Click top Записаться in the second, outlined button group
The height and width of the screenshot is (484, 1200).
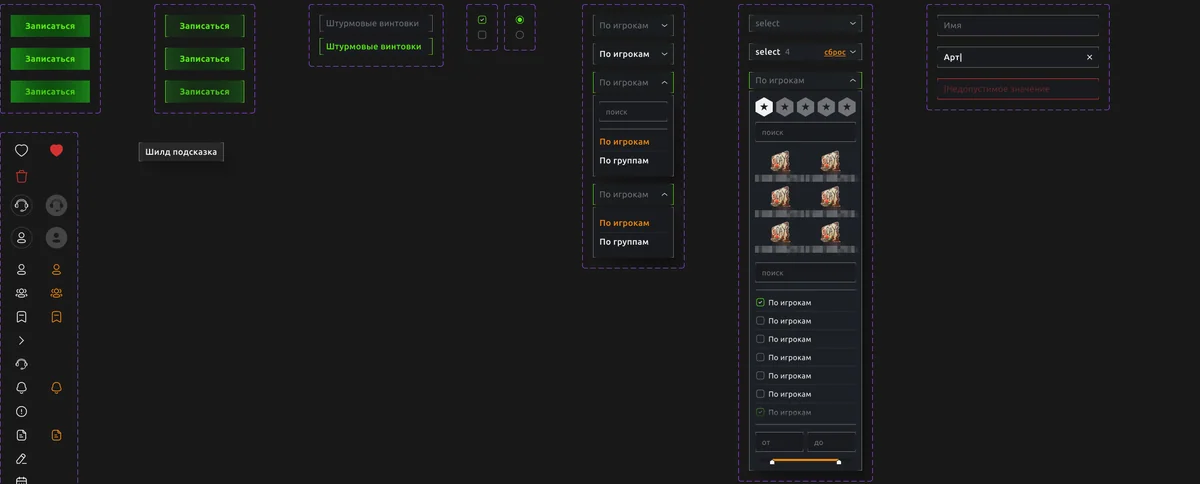[x=204, y=26]
